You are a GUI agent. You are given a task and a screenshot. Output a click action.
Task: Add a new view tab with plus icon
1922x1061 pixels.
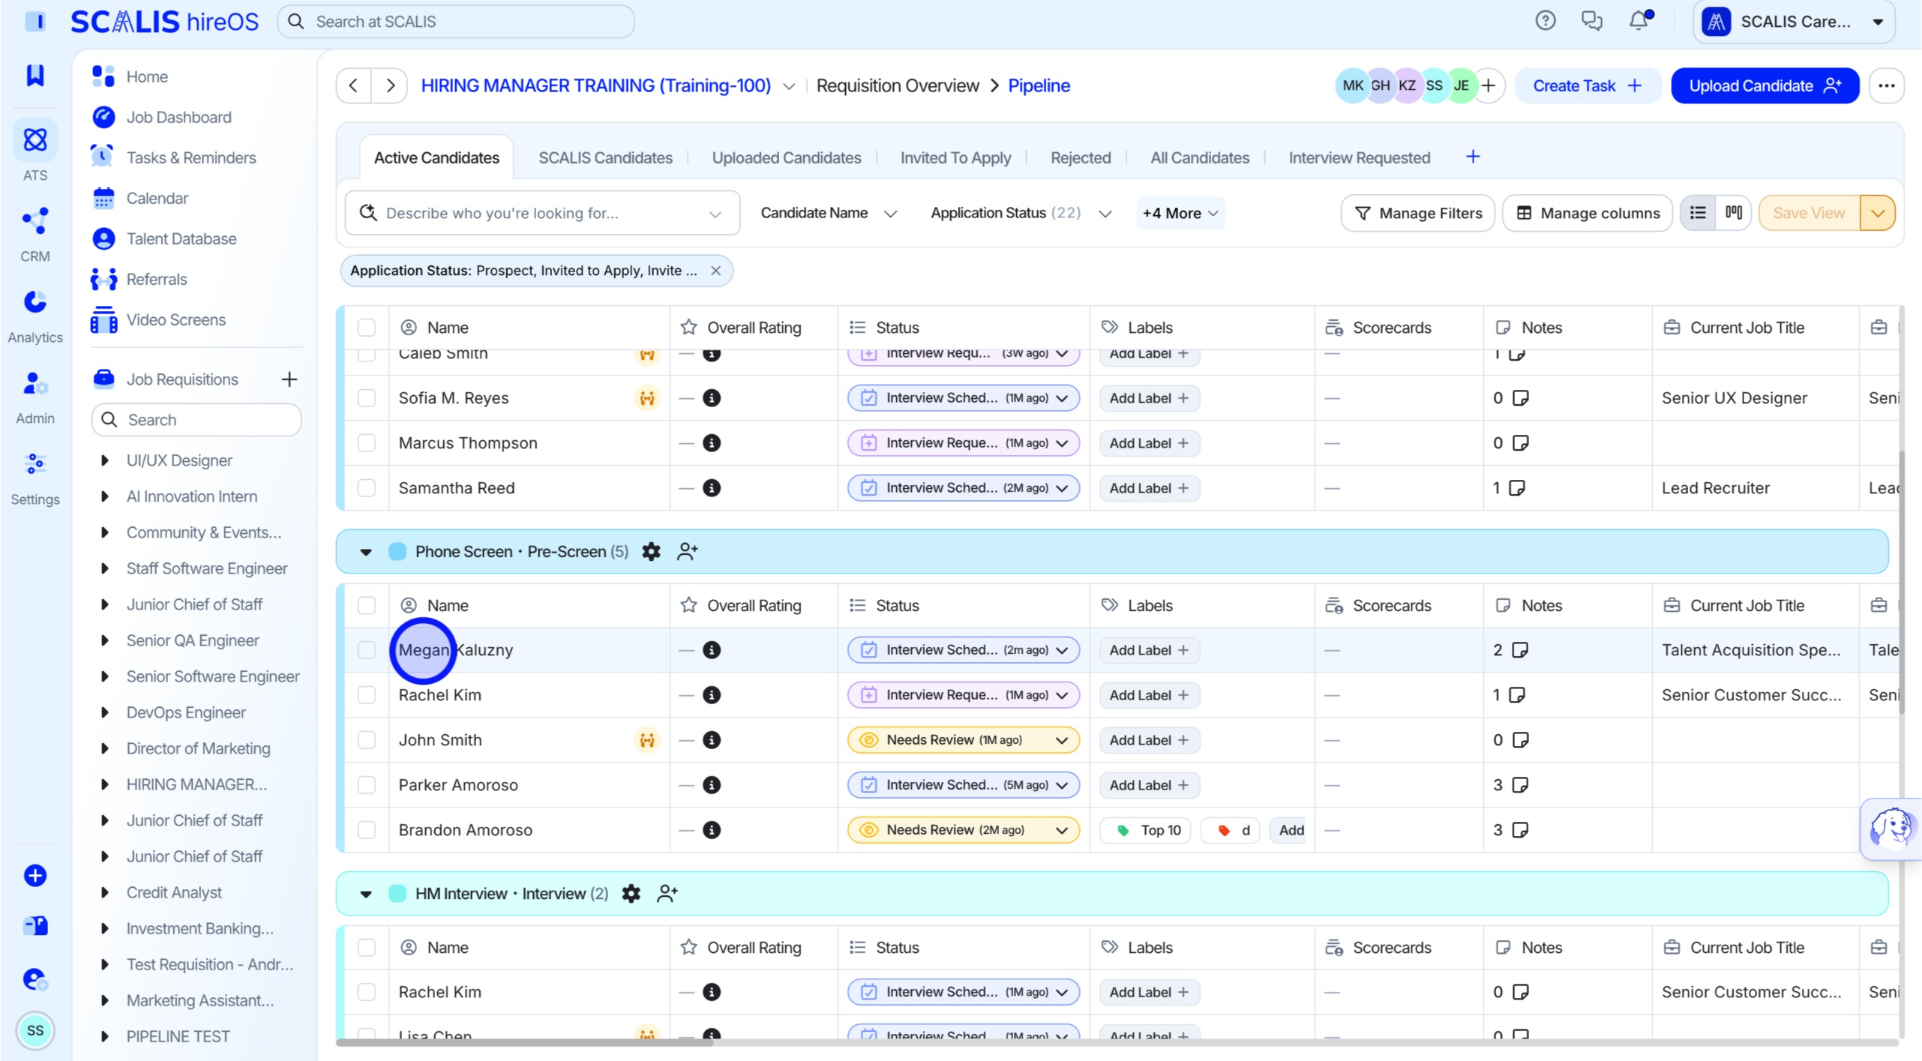pyautogui.click(x=1473, y=157)
